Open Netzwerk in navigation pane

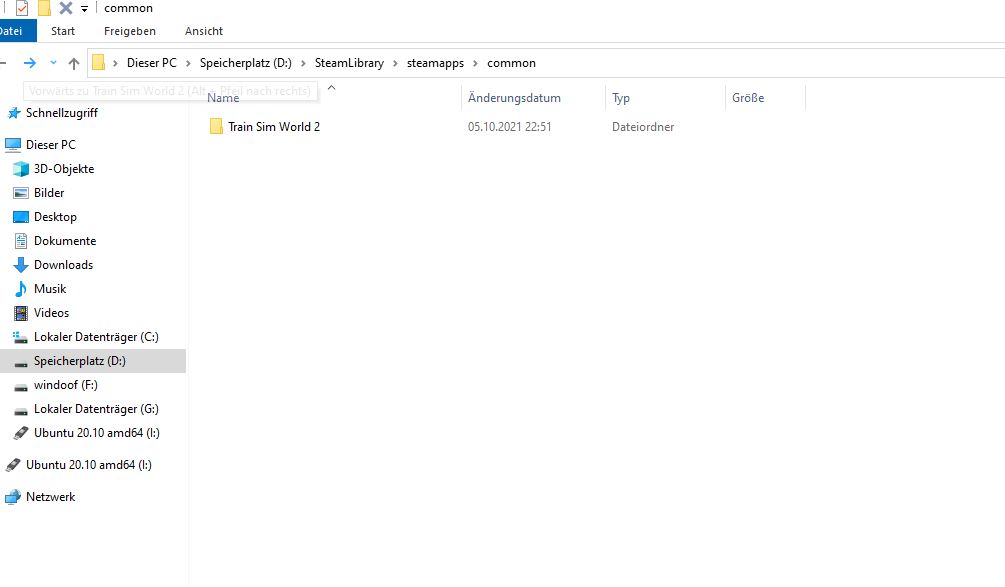click(x=51, y=497)
